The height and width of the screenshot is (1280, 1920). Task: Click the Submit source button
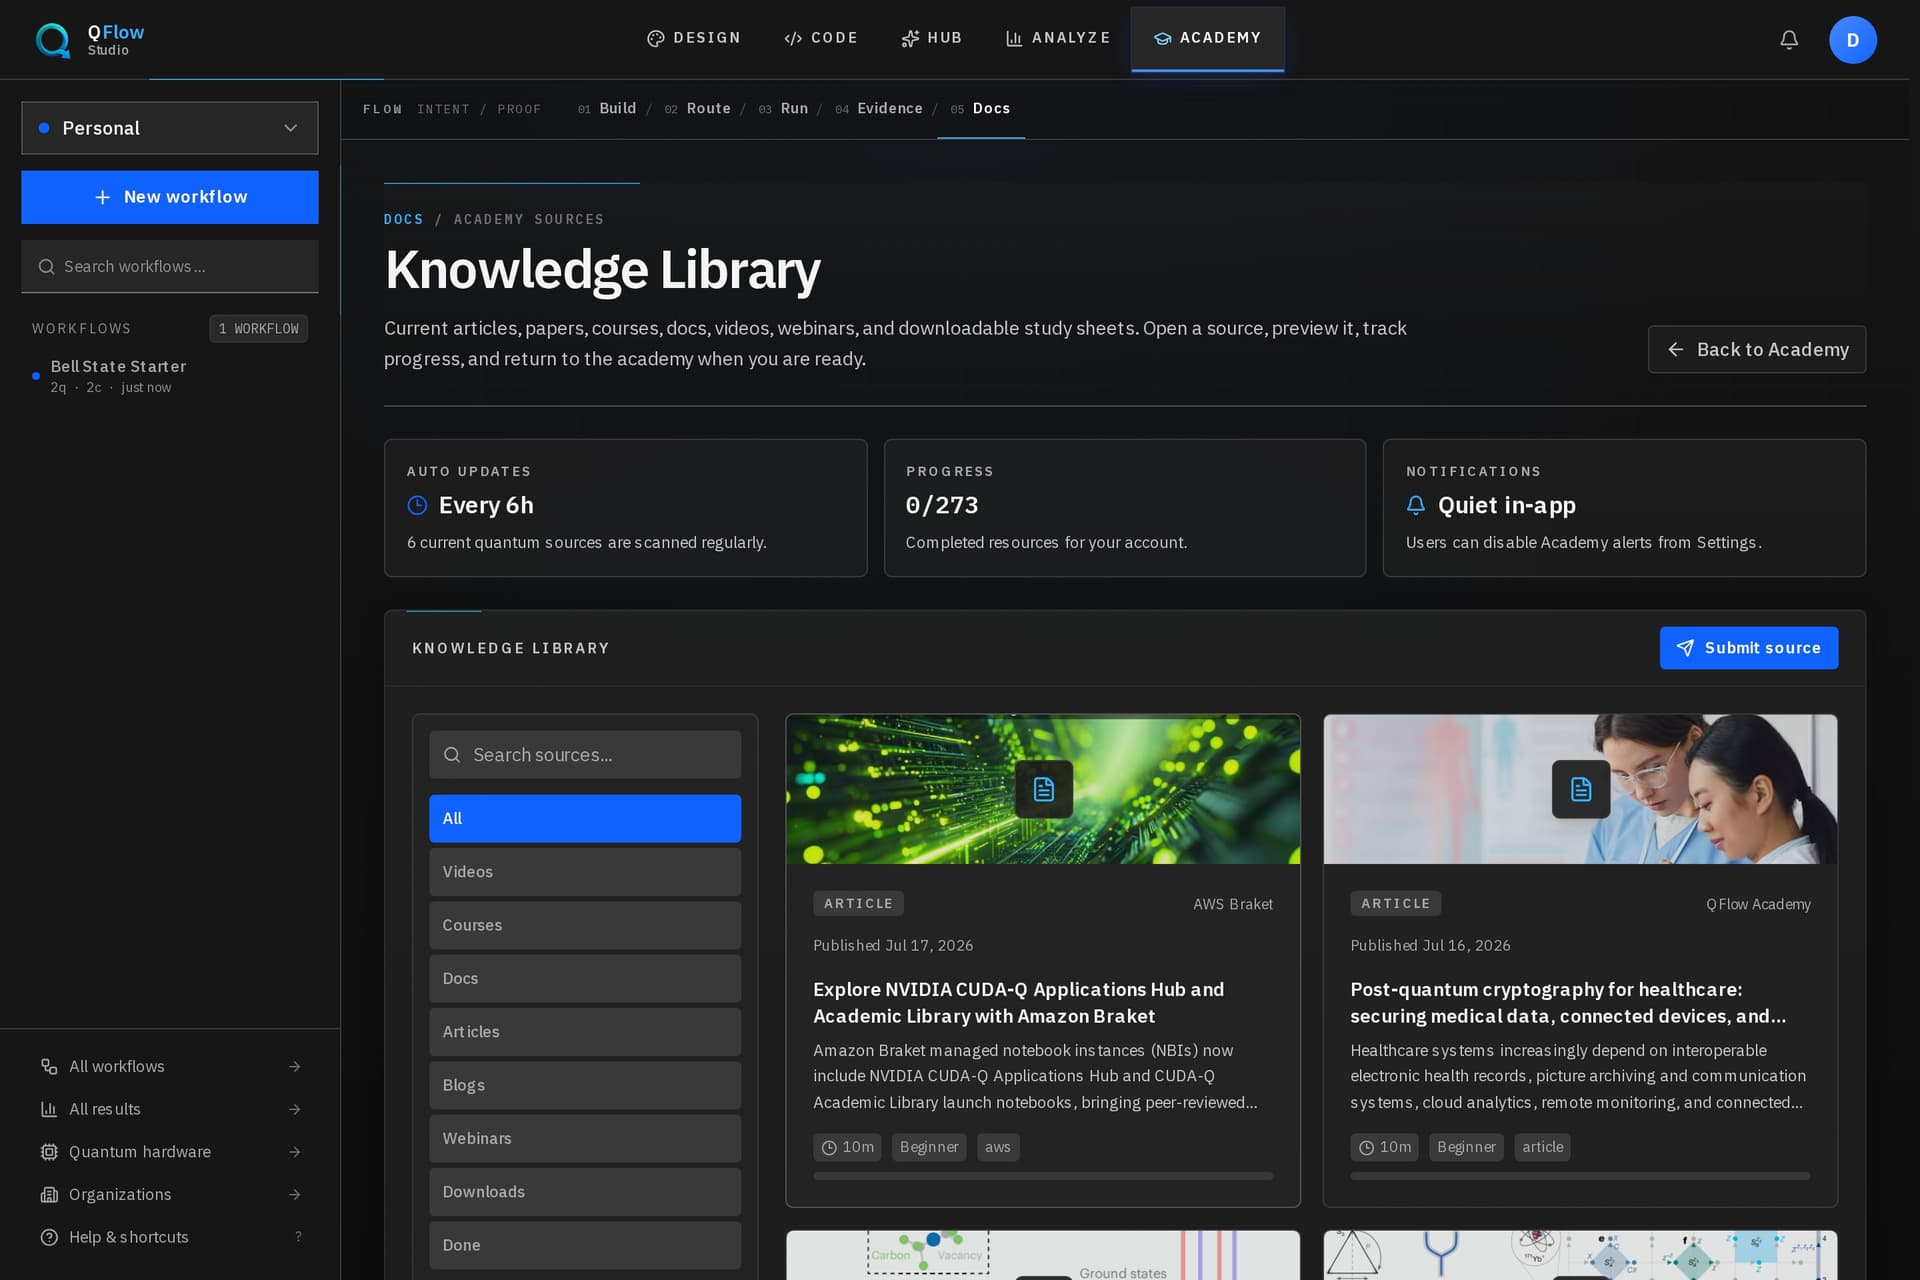1748,648
